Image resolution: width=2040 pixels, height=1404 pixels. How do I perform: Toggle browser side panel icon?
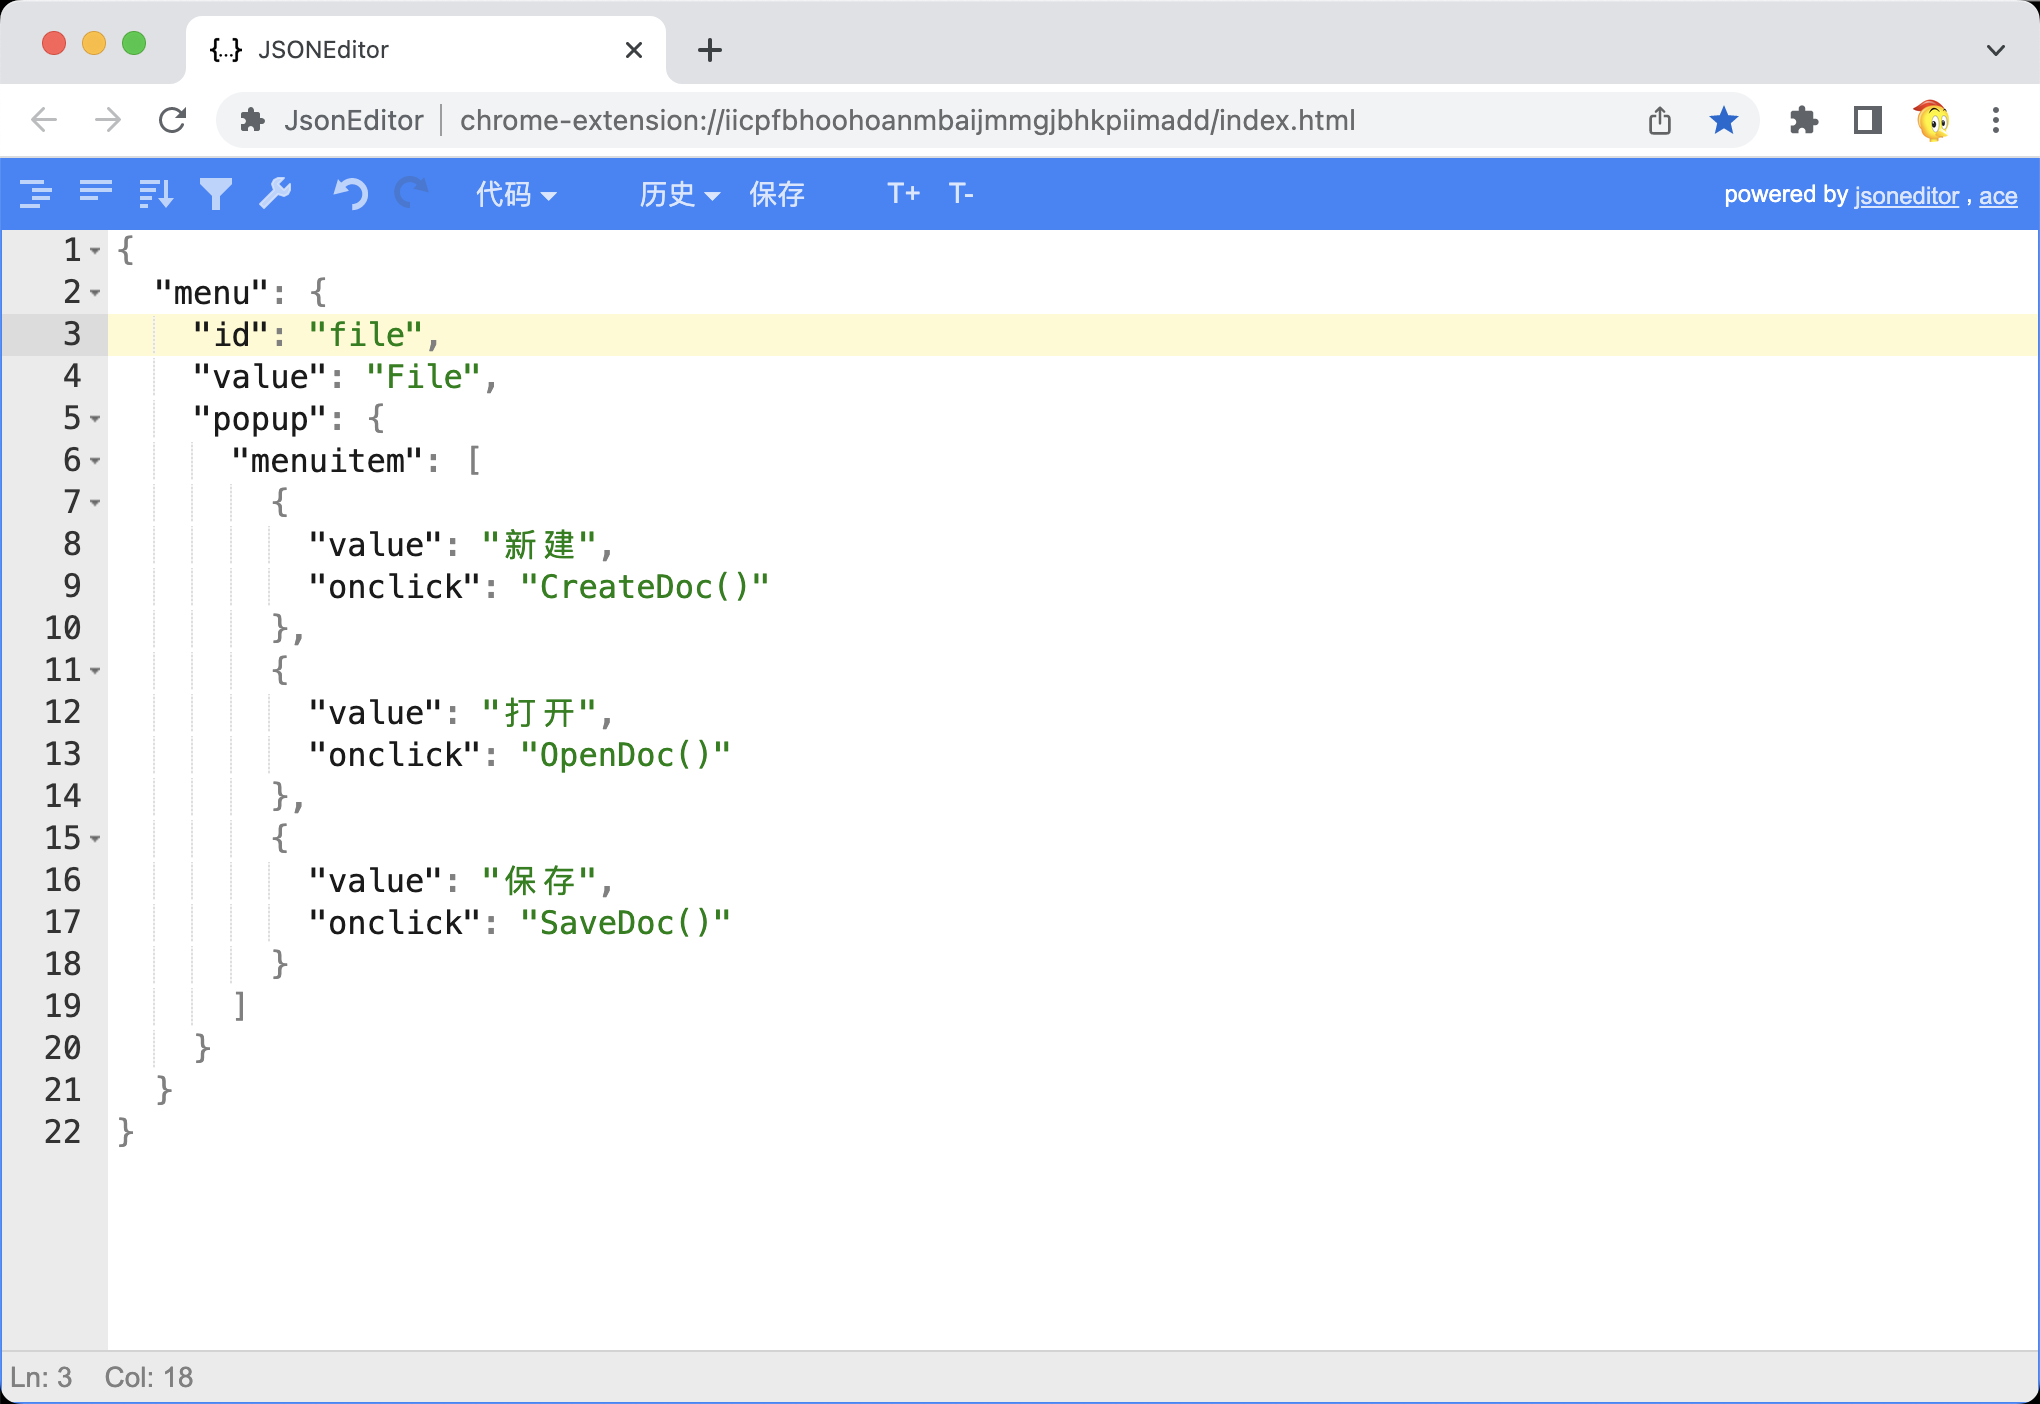point(1867,121)
